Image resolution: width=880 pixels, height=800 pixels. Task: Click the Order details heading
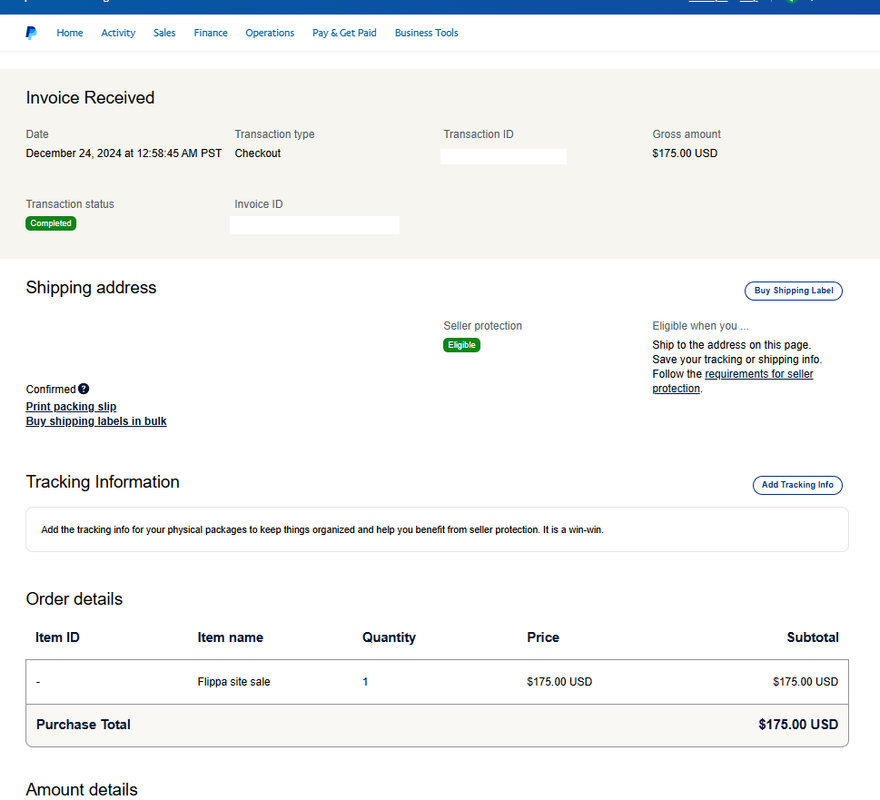[74, 599]
